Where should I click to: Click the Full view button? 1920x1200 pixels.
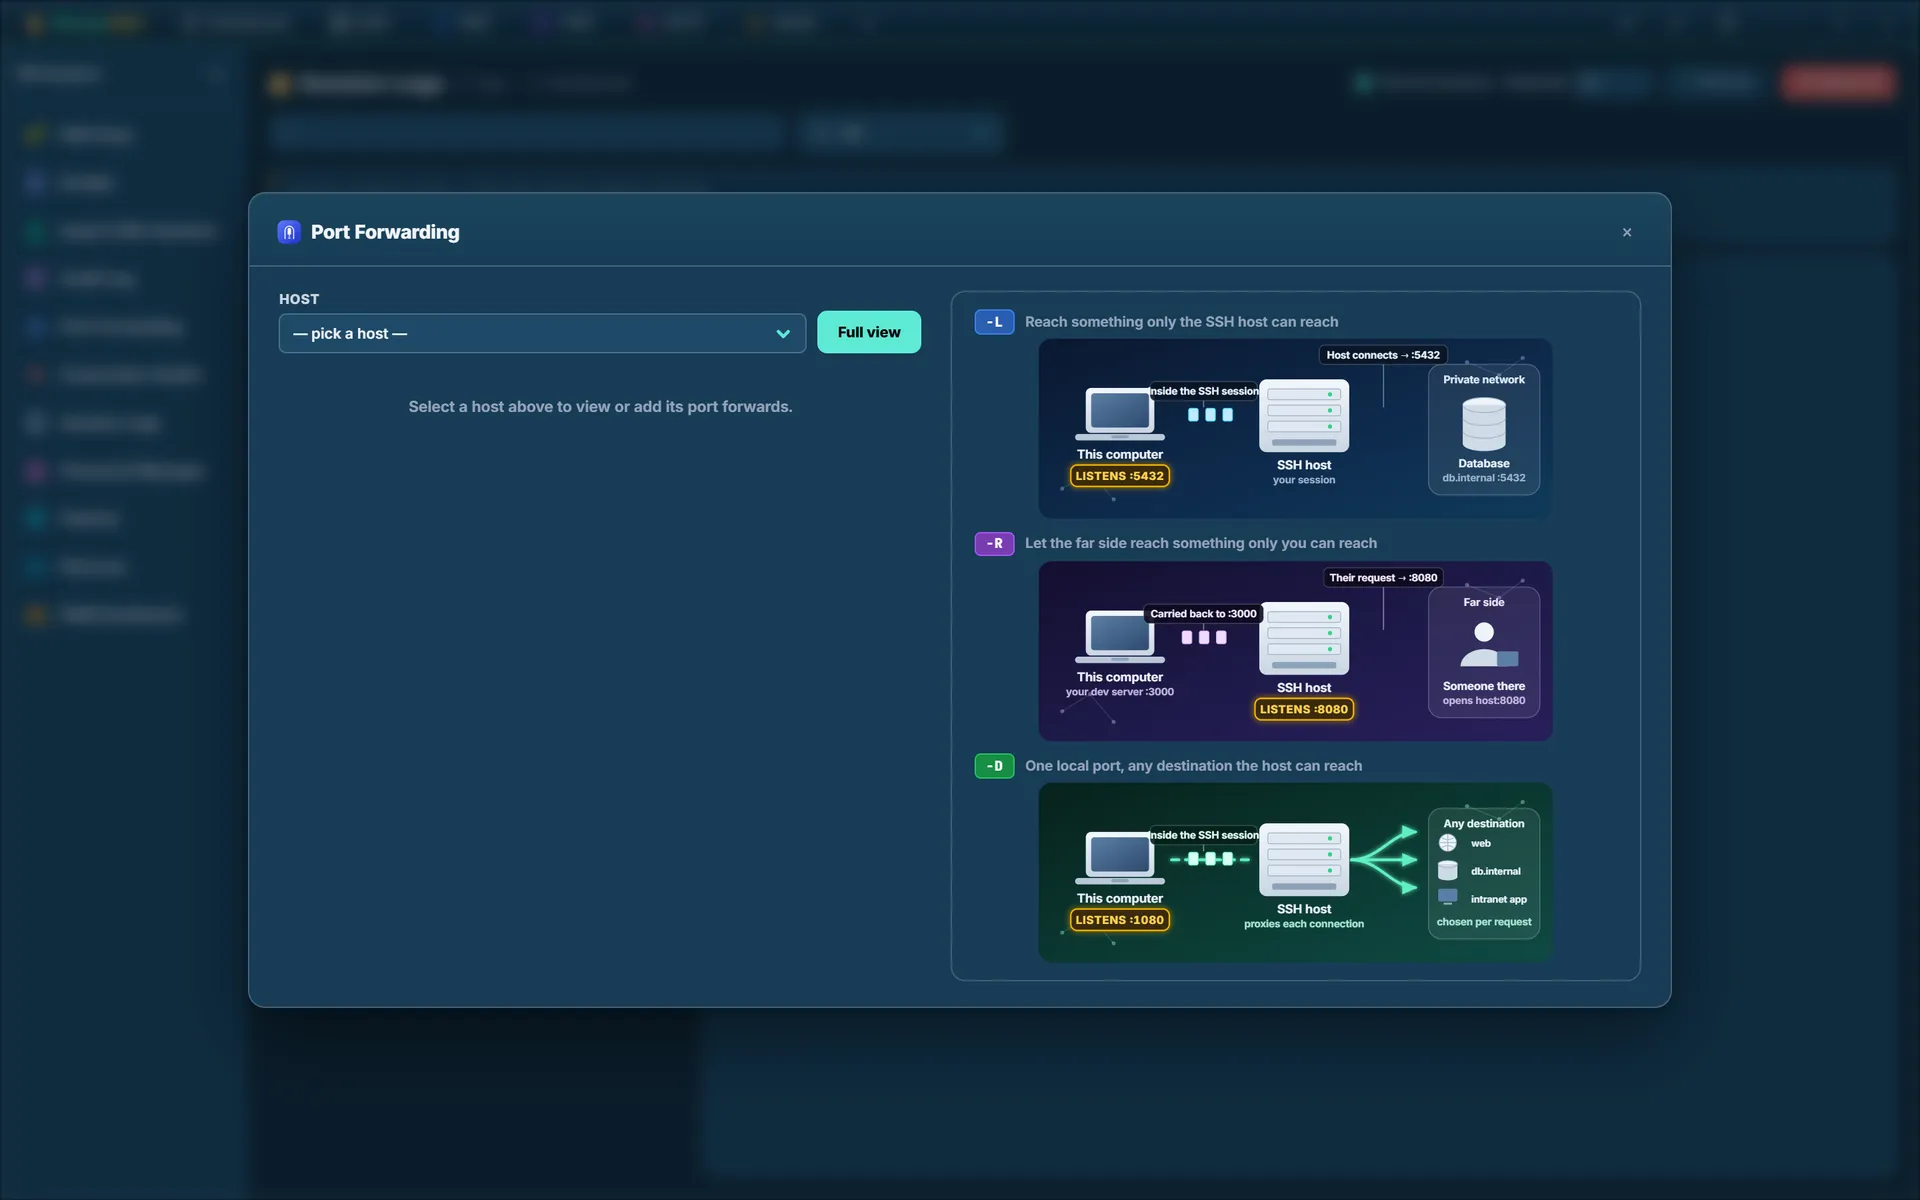(x=869, y=332)
